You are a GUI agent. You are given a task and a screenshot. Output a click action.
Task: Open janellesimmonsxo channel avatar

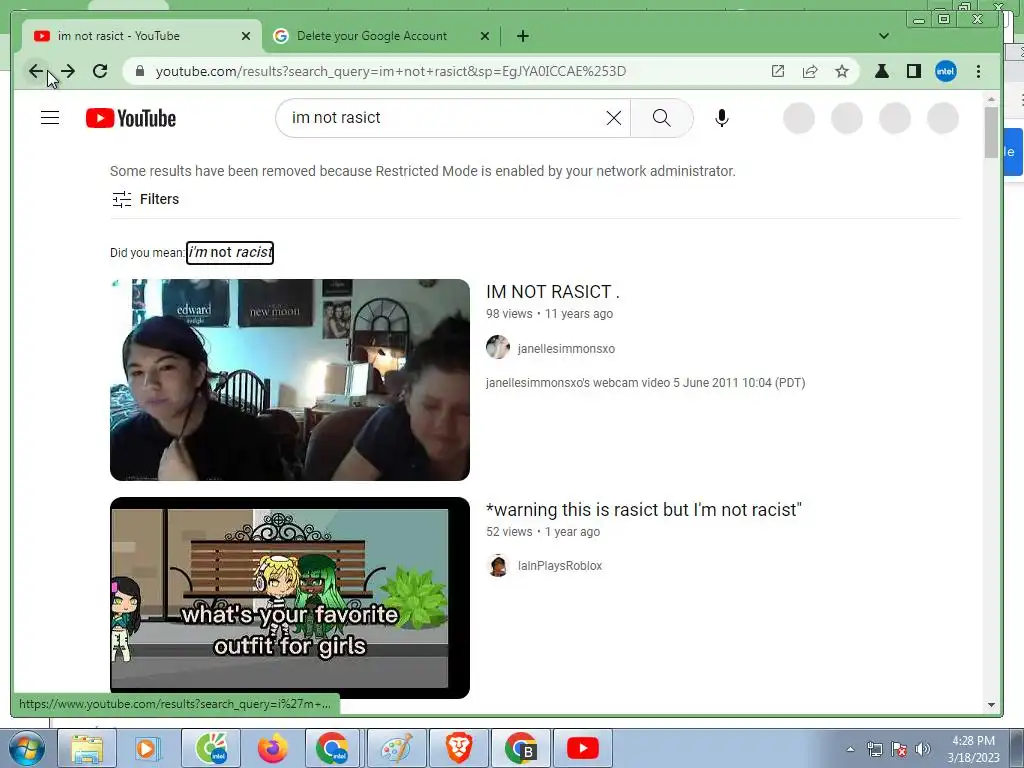click(x=498, y=347)
